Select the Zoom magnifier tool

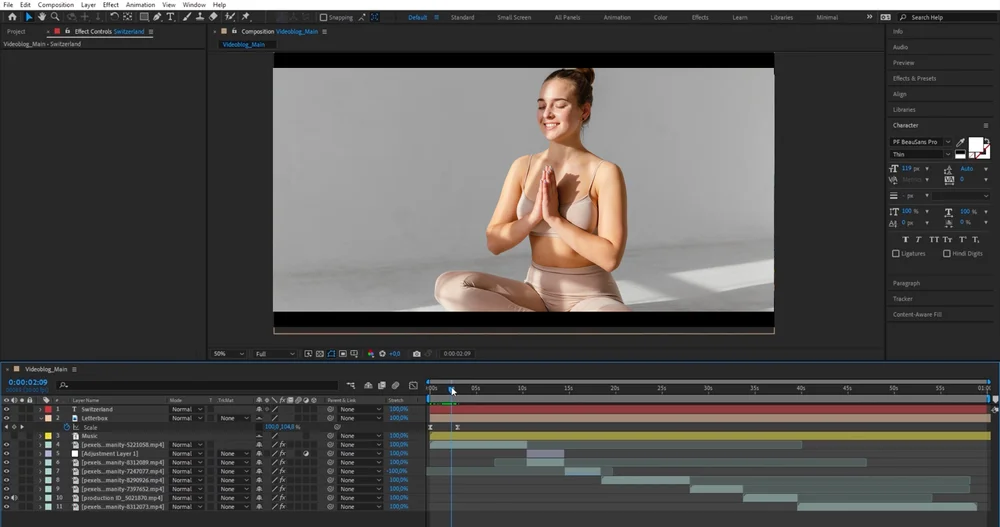click(55, 17)
